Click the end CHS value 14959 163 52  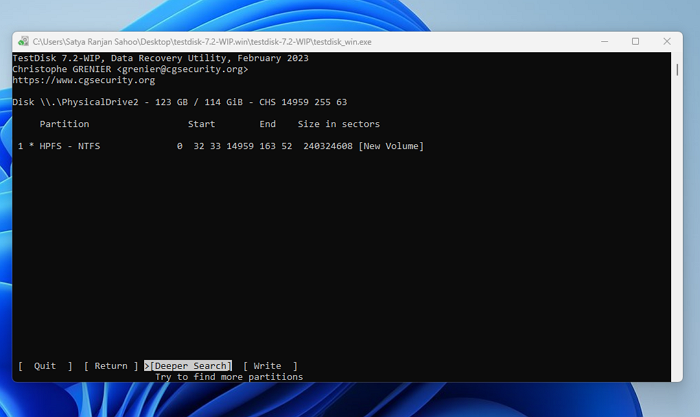coord(259,146)
